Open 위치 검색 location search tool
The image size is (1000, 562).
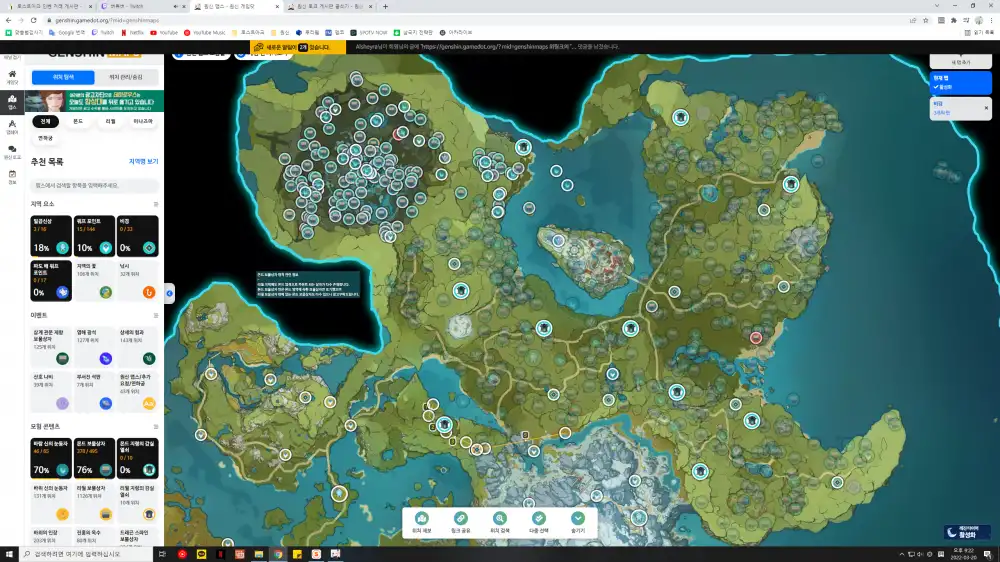[x=500, y=520]
